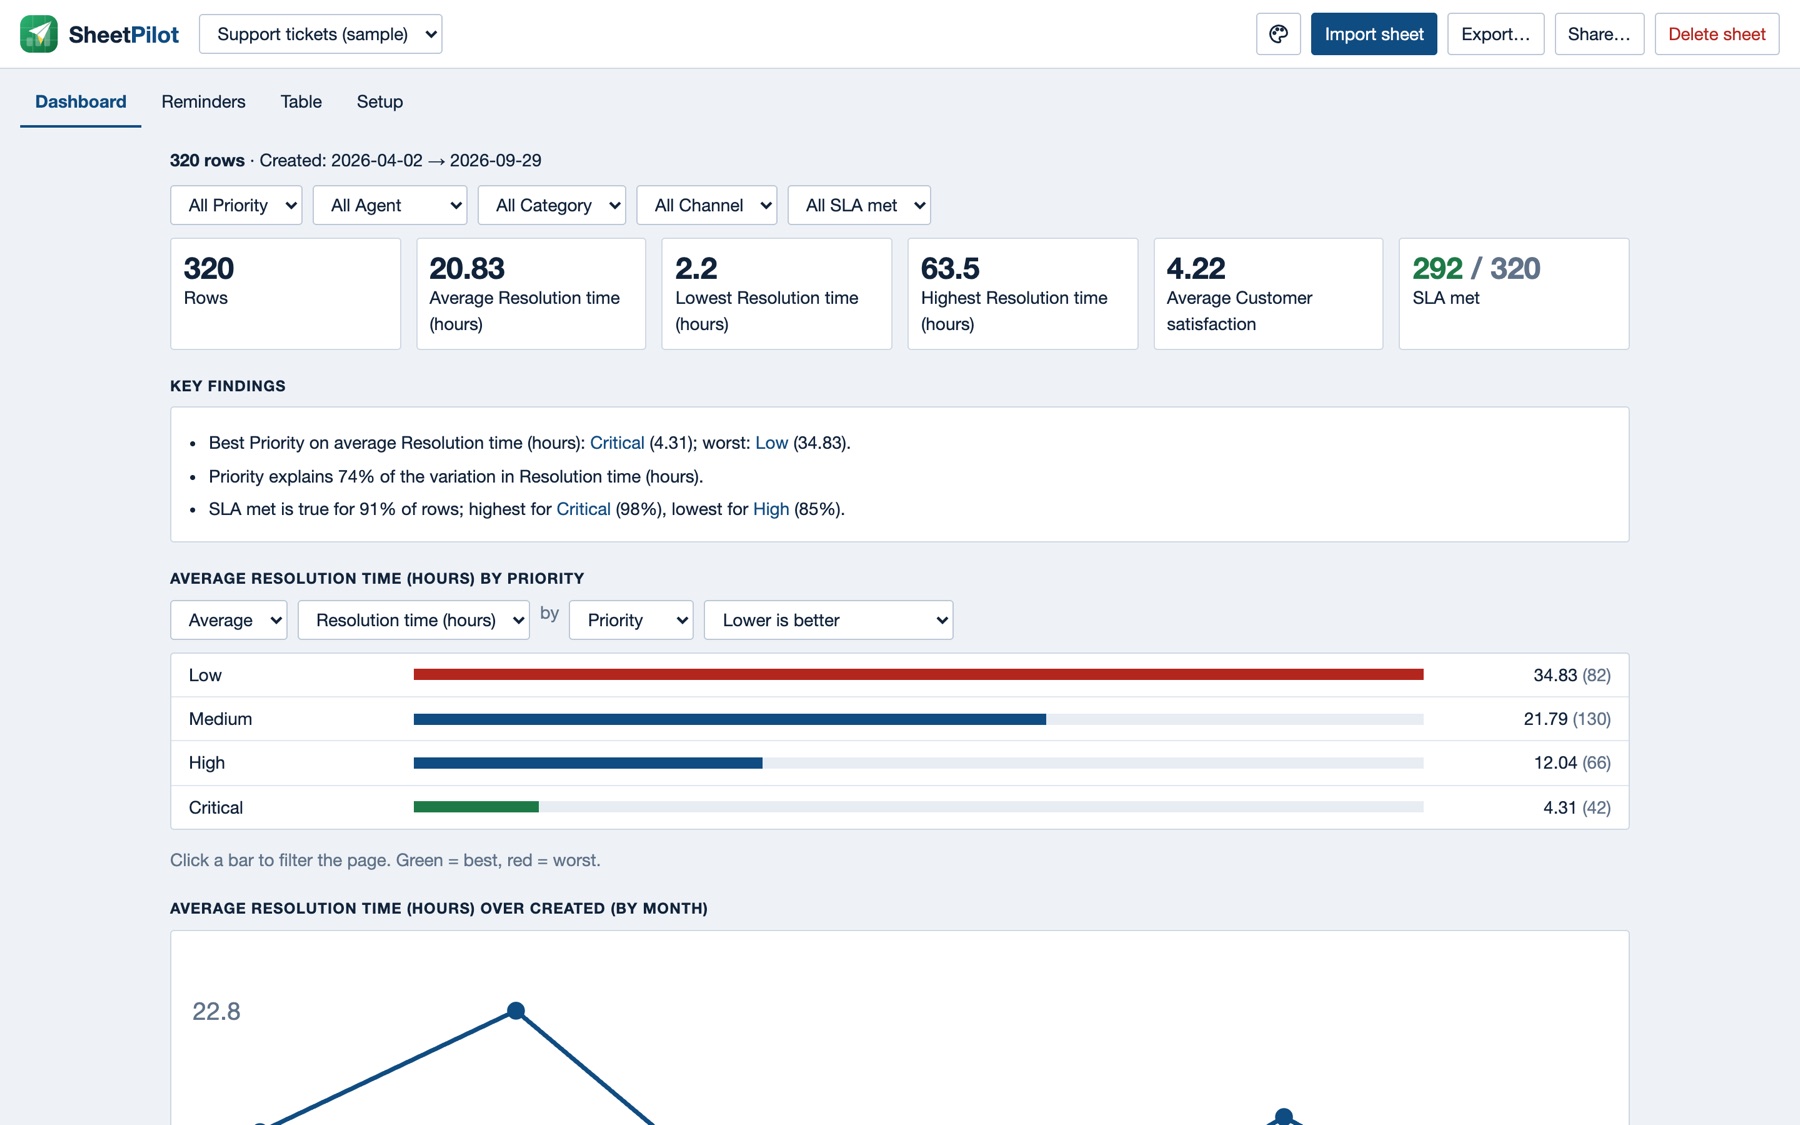Open the All Category filter dropdown

[x=552, y=205]
